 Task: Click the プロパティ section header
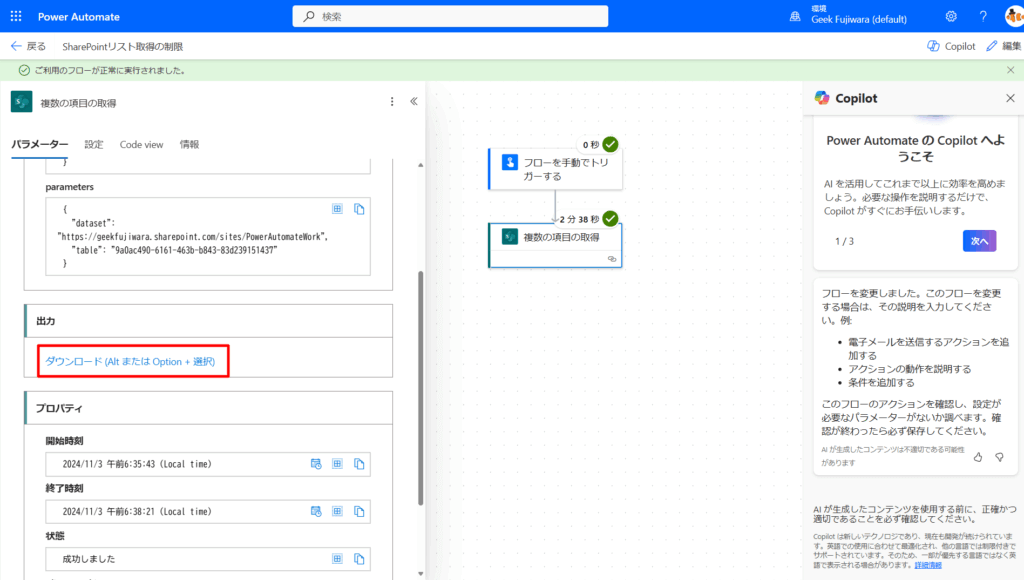[209, 408]
